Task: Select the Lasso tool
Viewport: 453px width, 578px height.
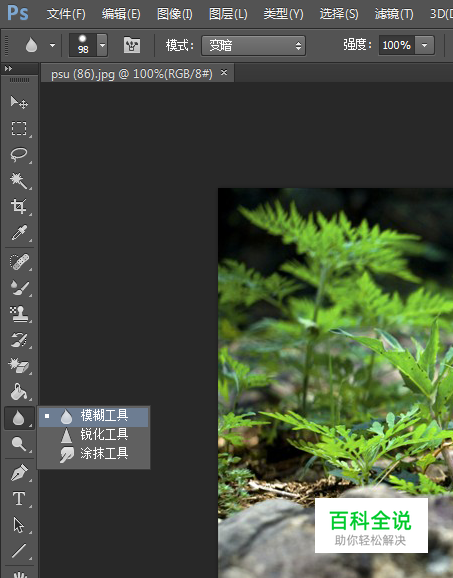Action: pyautogui.click(x=19, y=154)
